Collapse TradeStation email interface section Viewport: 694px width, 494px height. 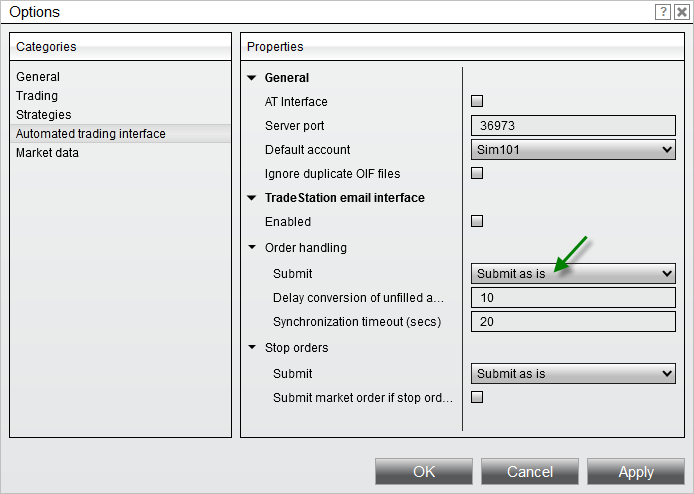tap(252, 198)
